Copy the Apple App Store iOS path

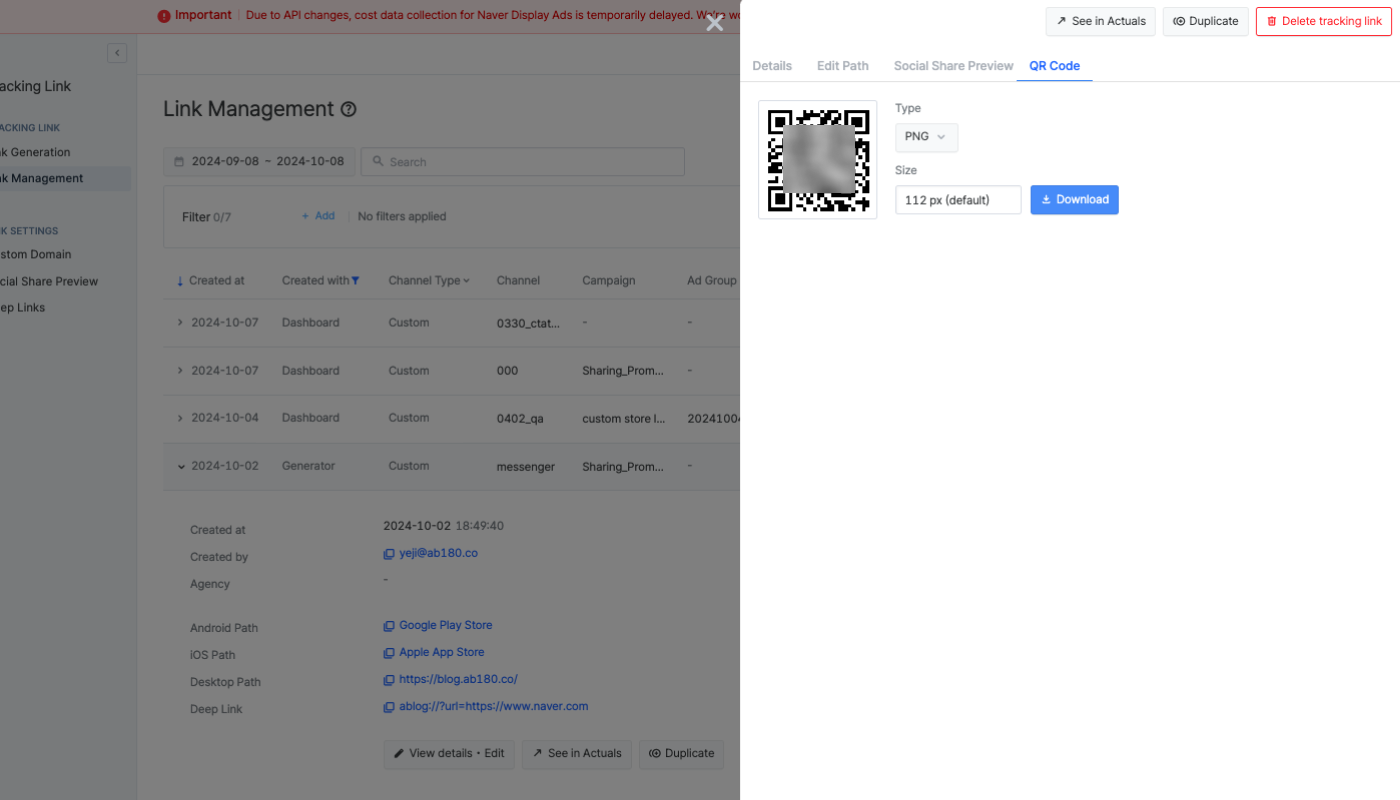(389, 653)
